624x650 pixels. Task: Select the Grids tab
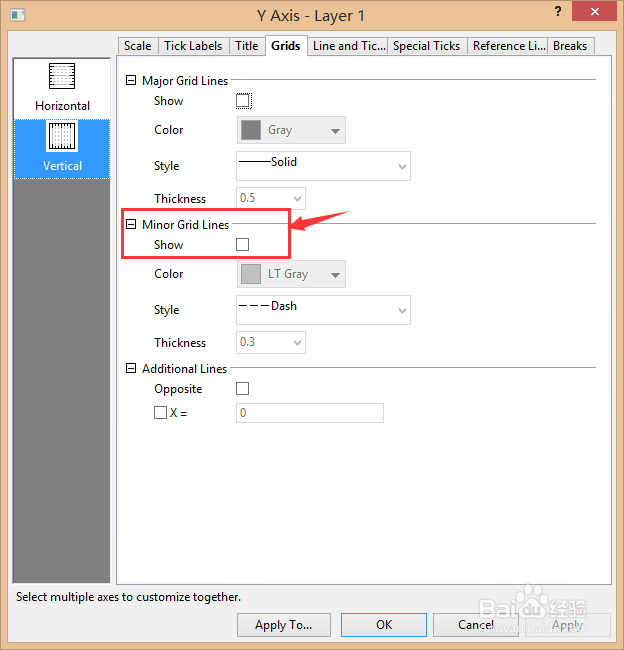[x=286, y=46]
